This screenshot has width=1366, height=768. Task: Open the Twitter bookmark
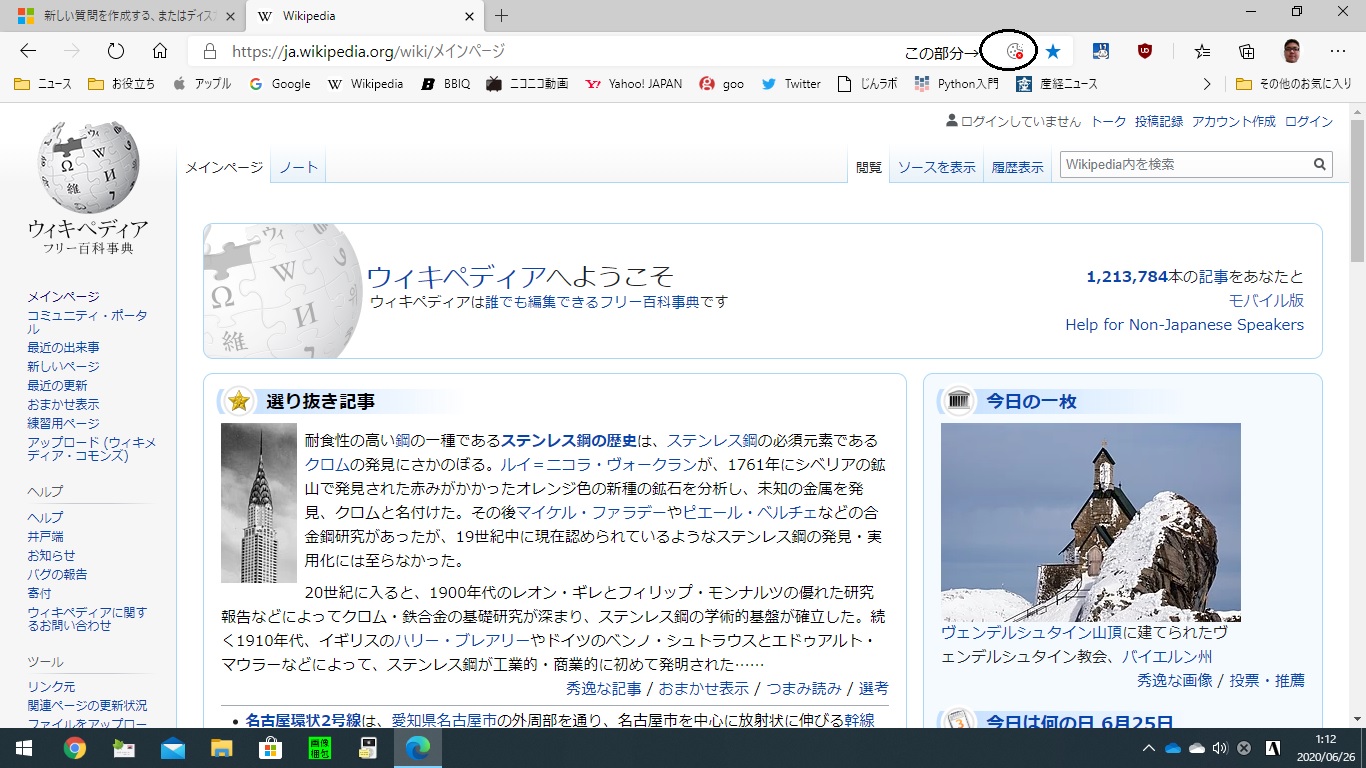[791, 84]
